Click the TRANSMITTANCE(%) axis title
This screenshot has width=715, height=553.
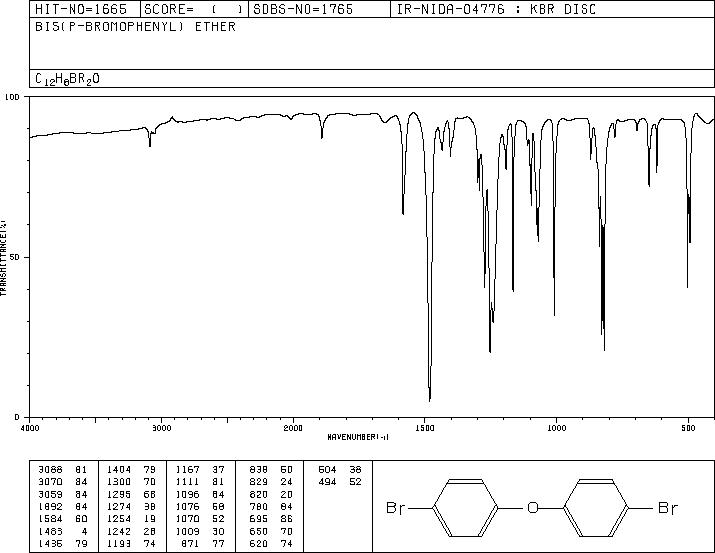pyautogui.click(x=4, y=258)
